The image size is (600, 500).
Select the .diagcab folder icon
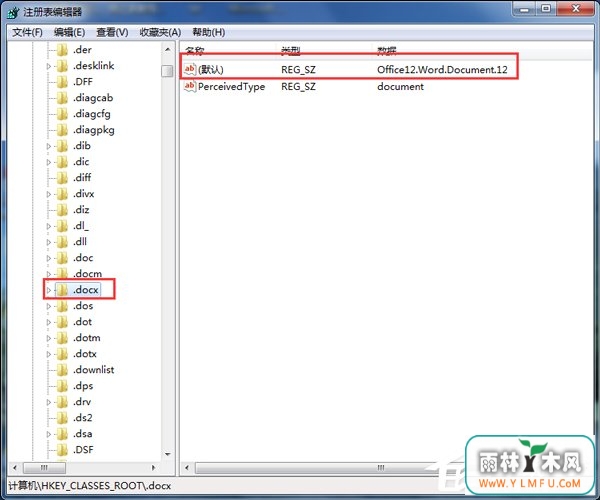click(62, 98)
